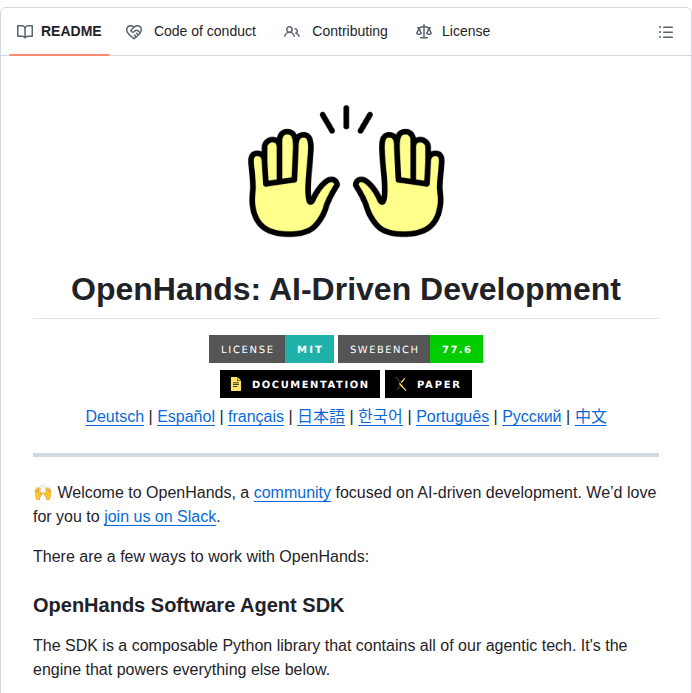Follow the community link
The image size is (692, 693).
click(292, 492)
